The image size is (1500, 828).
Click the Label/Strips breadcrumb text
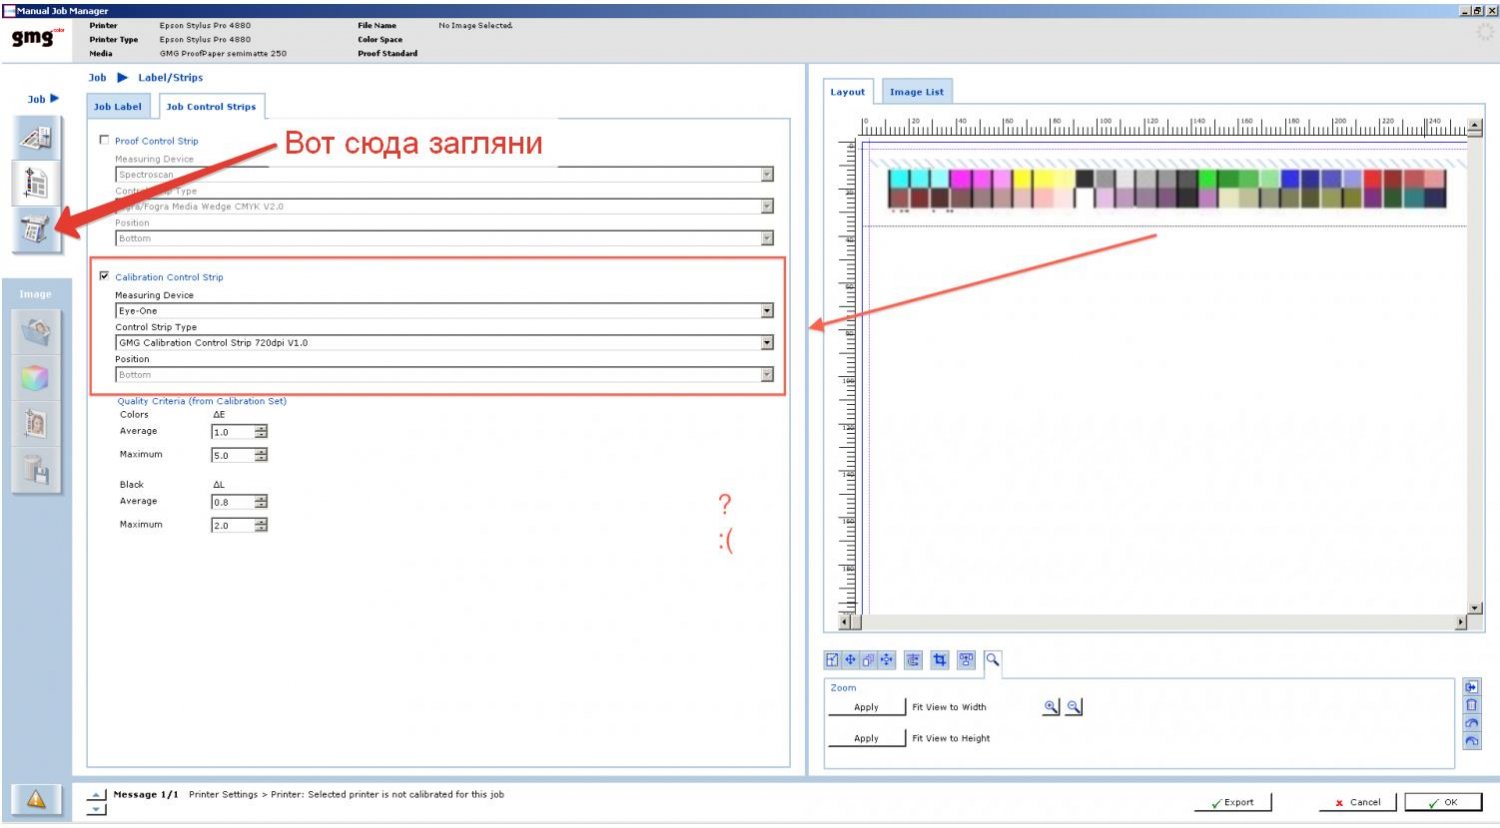point(170,77)
